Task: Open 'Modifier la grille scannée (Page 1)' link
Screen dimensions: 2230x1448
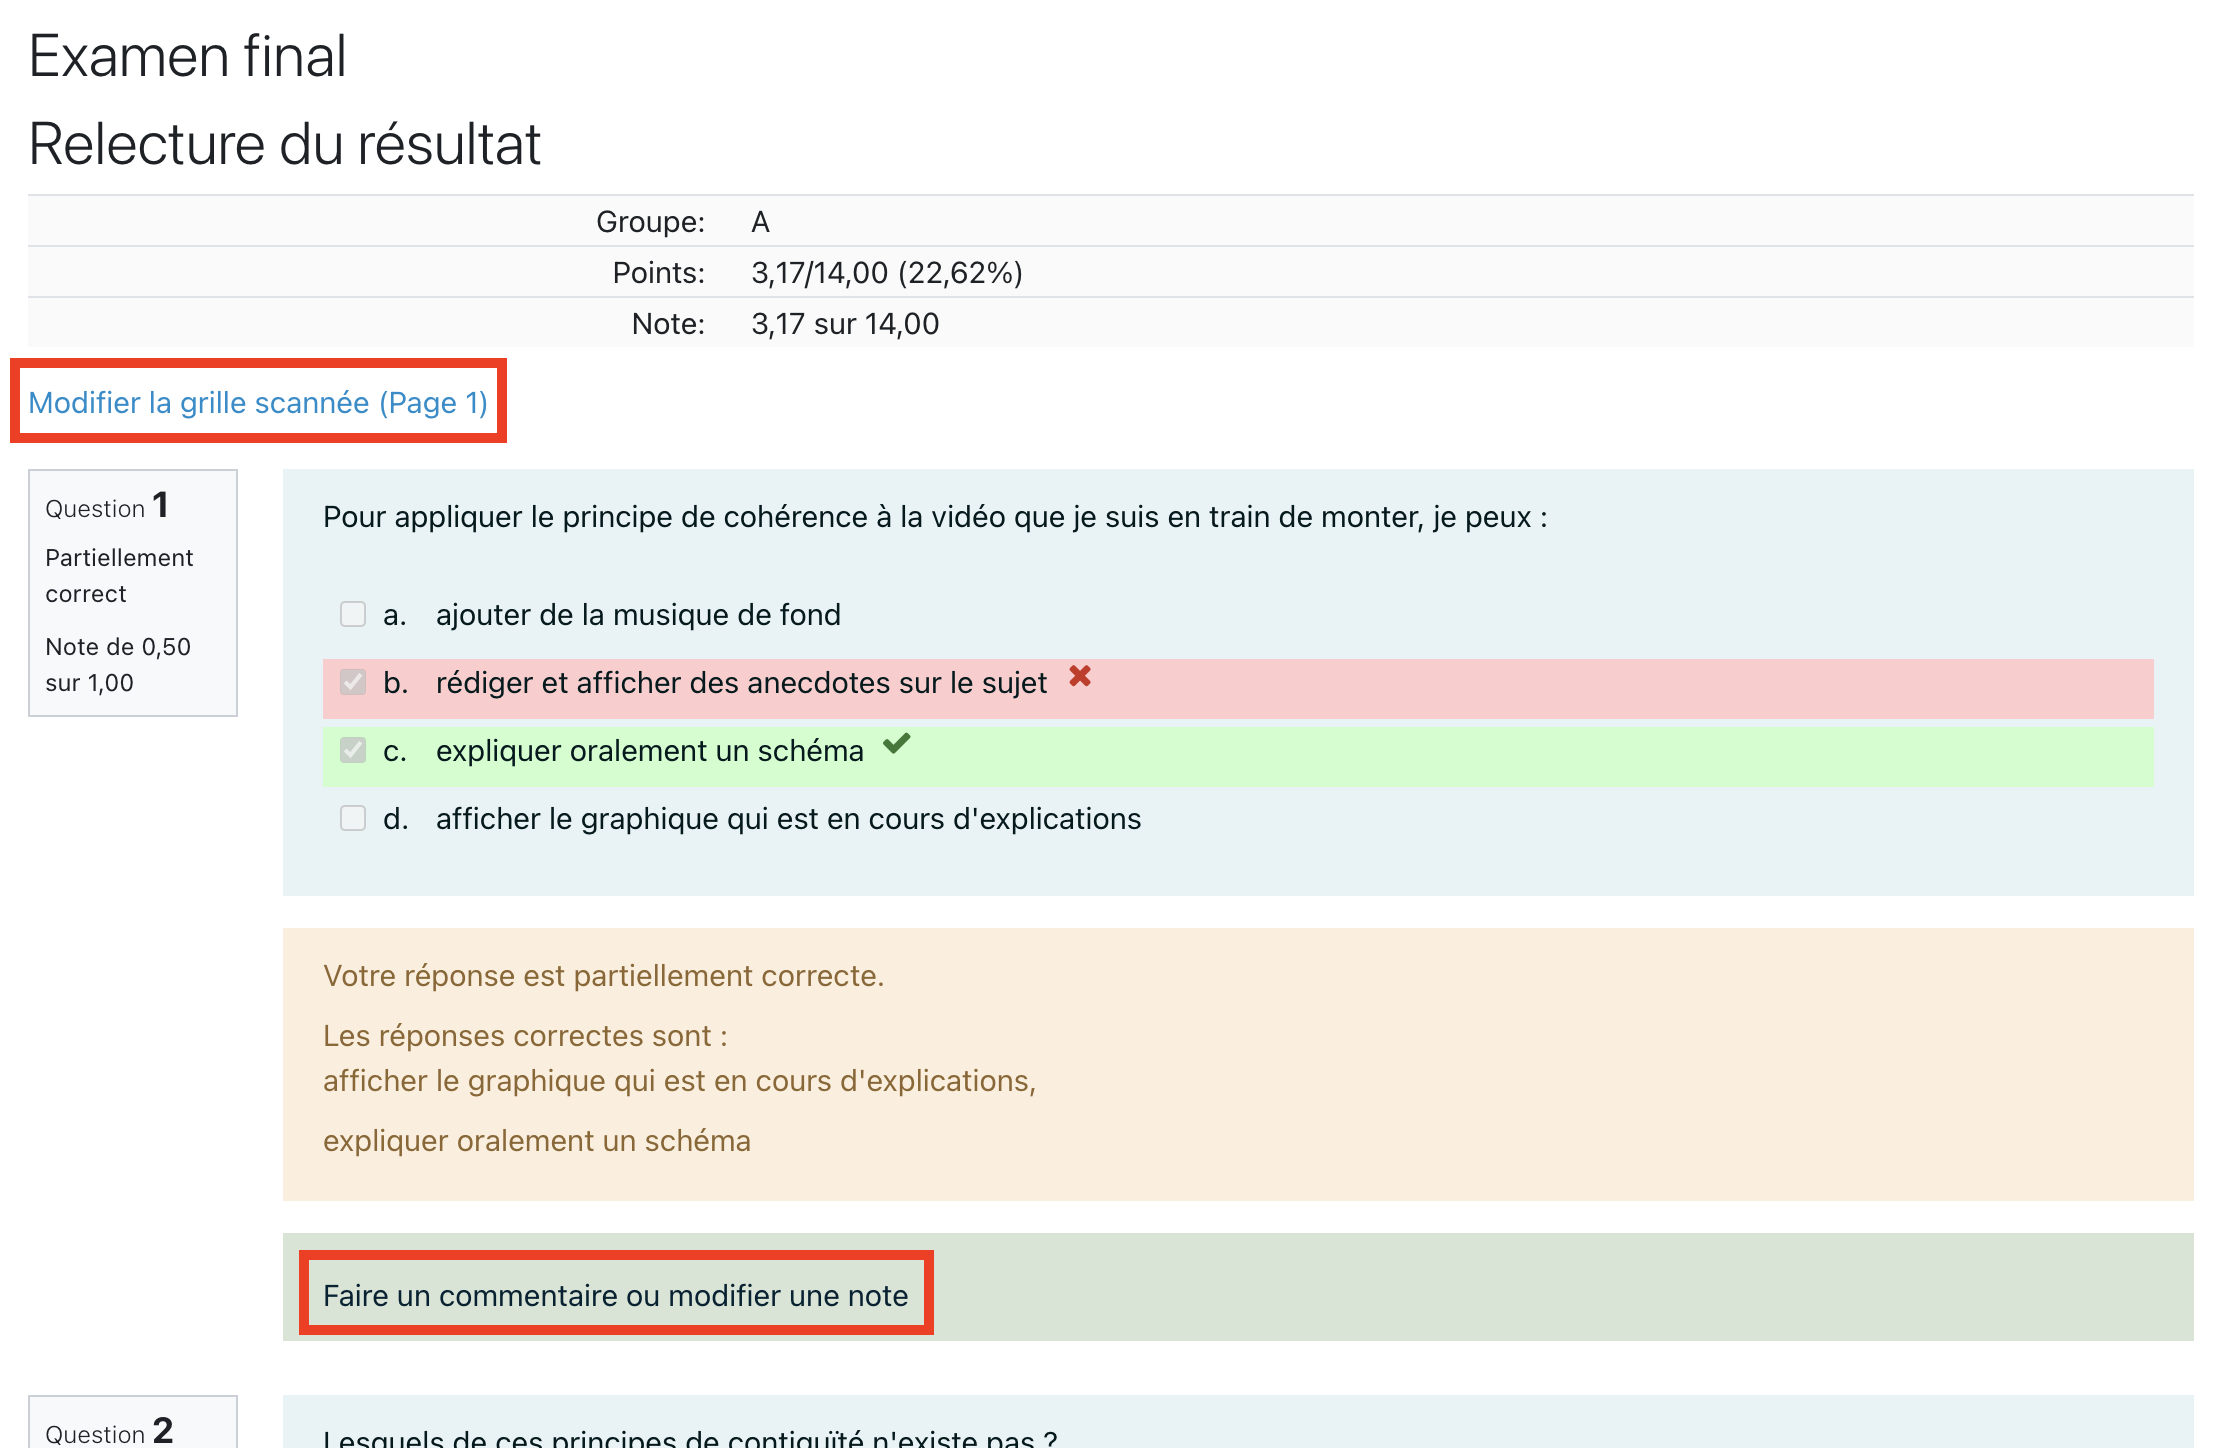Action: (258, 403)
